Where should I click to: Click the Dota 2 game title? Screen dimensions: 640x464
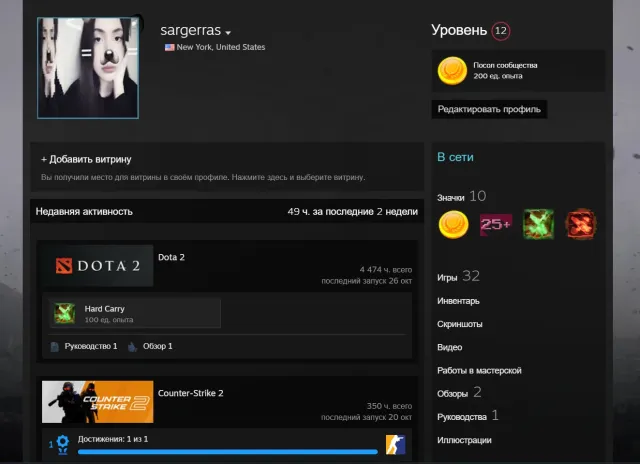pyautogui.click(x=171, y=258)
